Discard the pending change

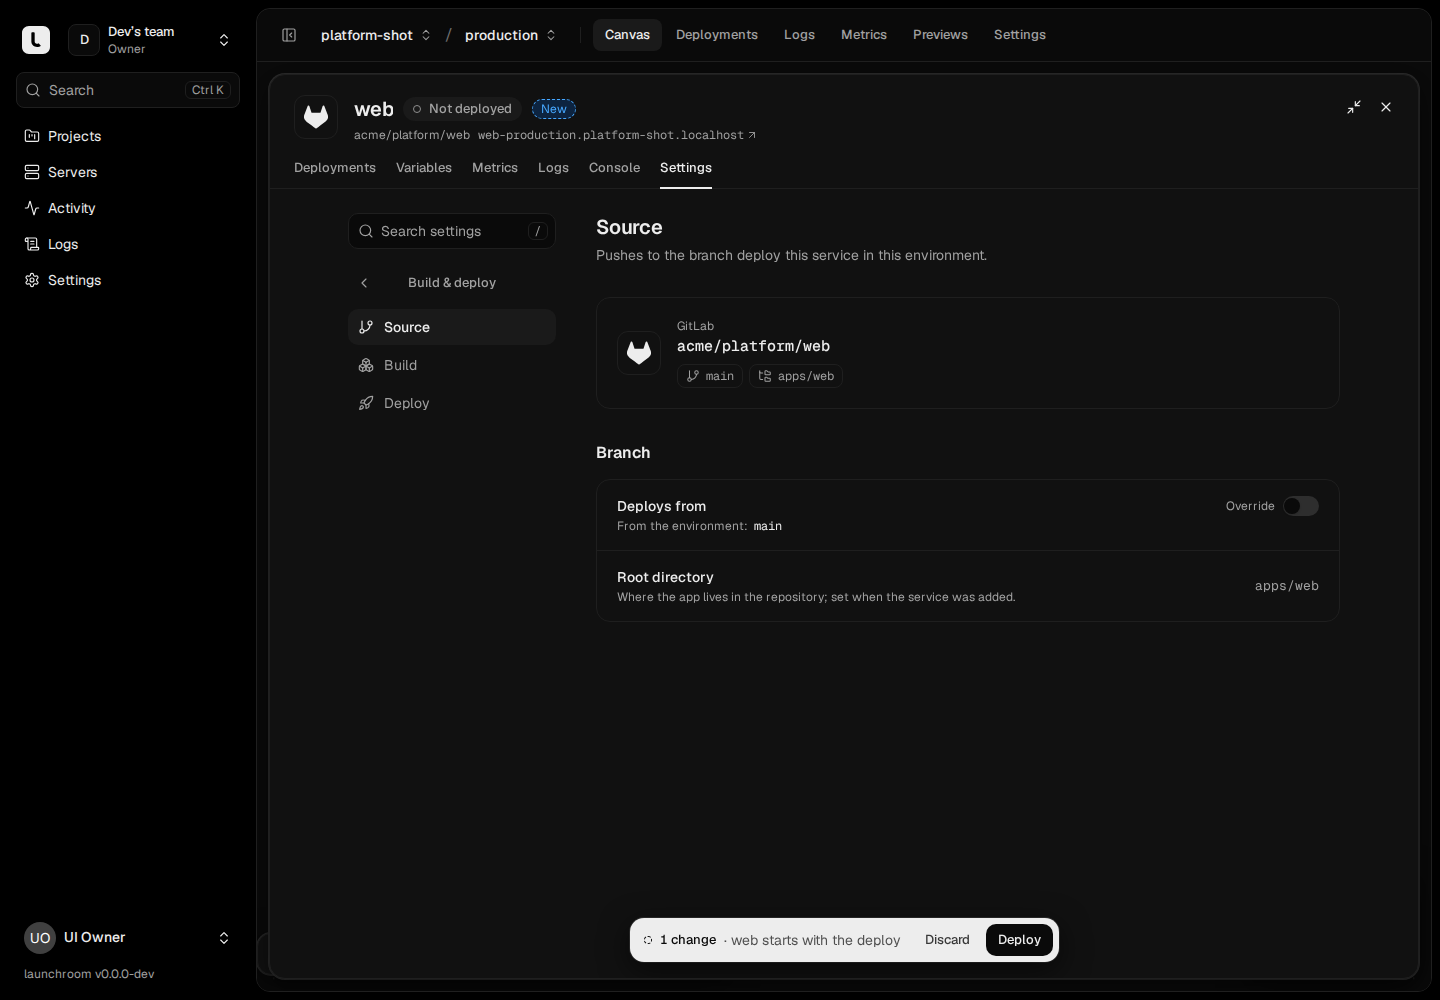(947, 940)
